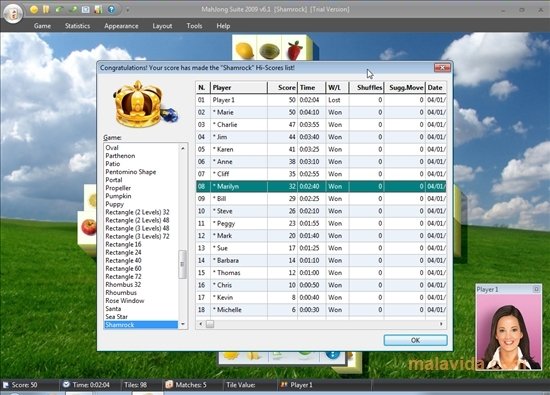Click the Score 50 status bar icon

click(6, 385)
